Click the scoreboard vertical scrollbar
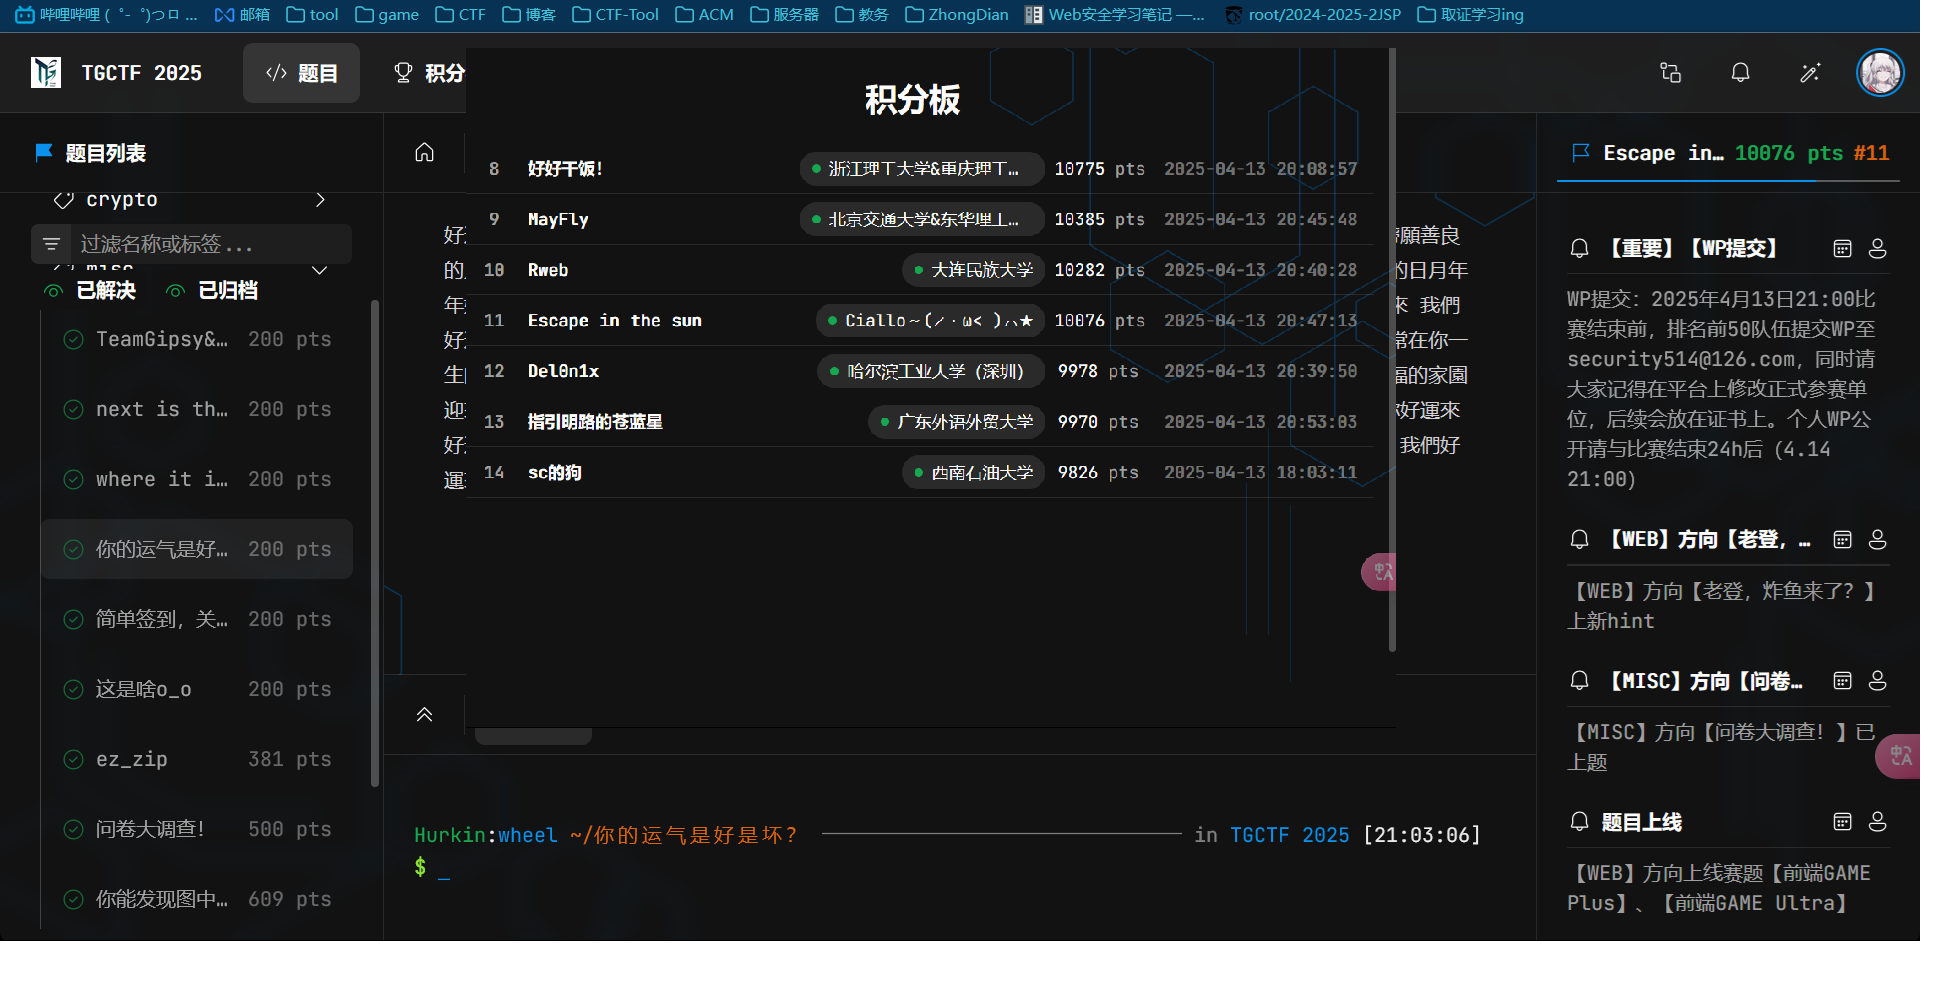Viewport: 1954px width, 1007px height. (x=1392, y=350)
